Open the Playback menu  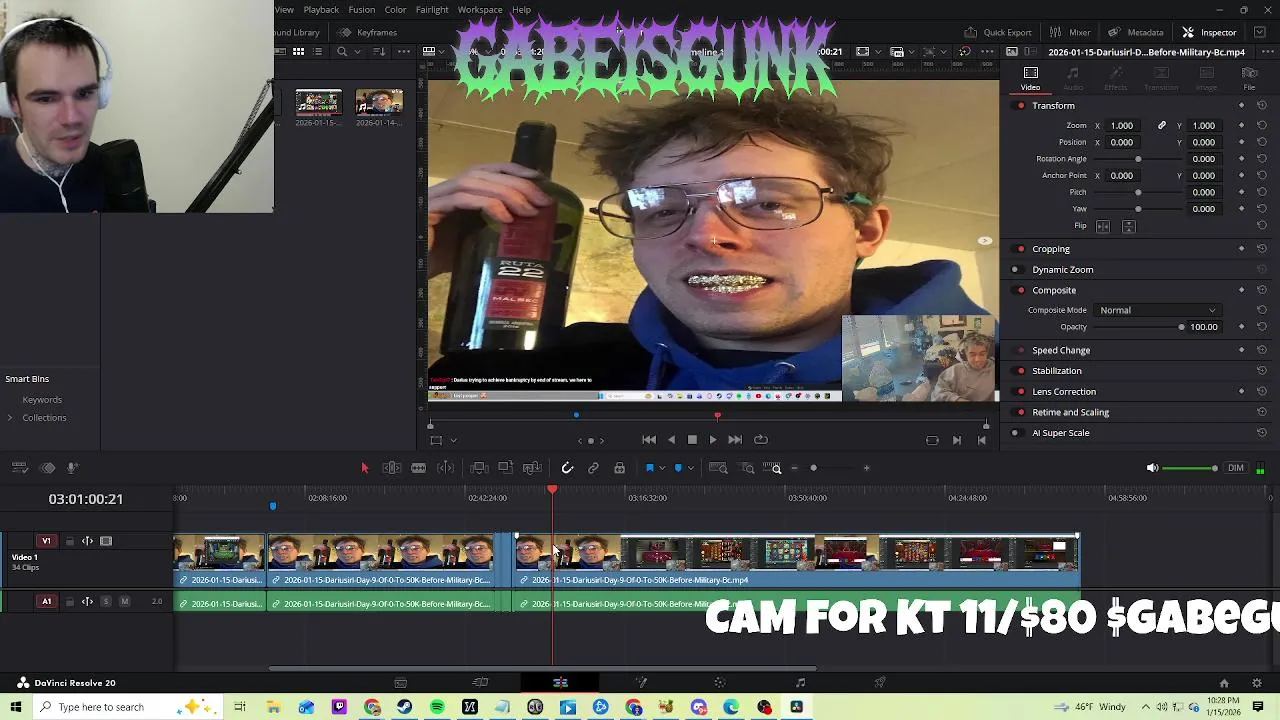(321, 10)
